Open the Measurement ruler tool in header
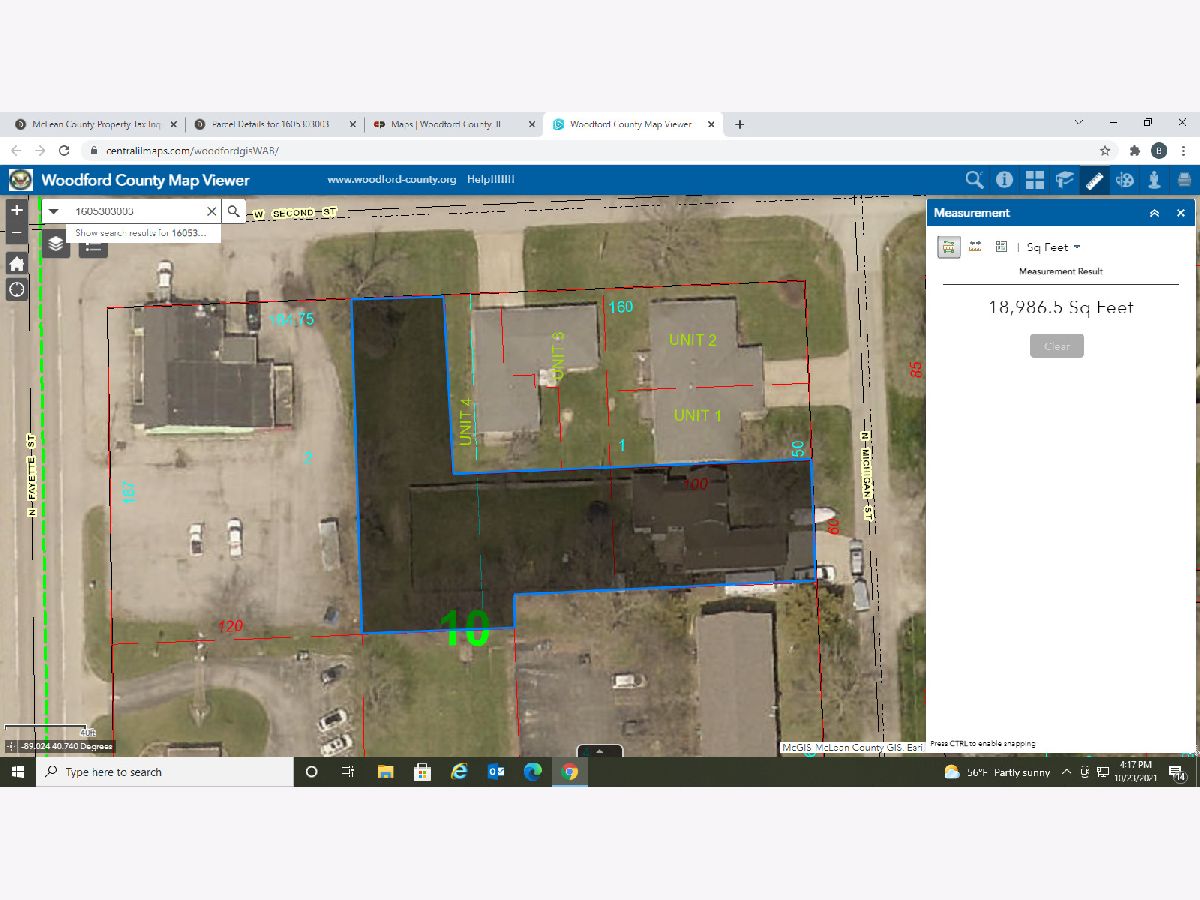The image size is (1200, 900). [1094, 180]
